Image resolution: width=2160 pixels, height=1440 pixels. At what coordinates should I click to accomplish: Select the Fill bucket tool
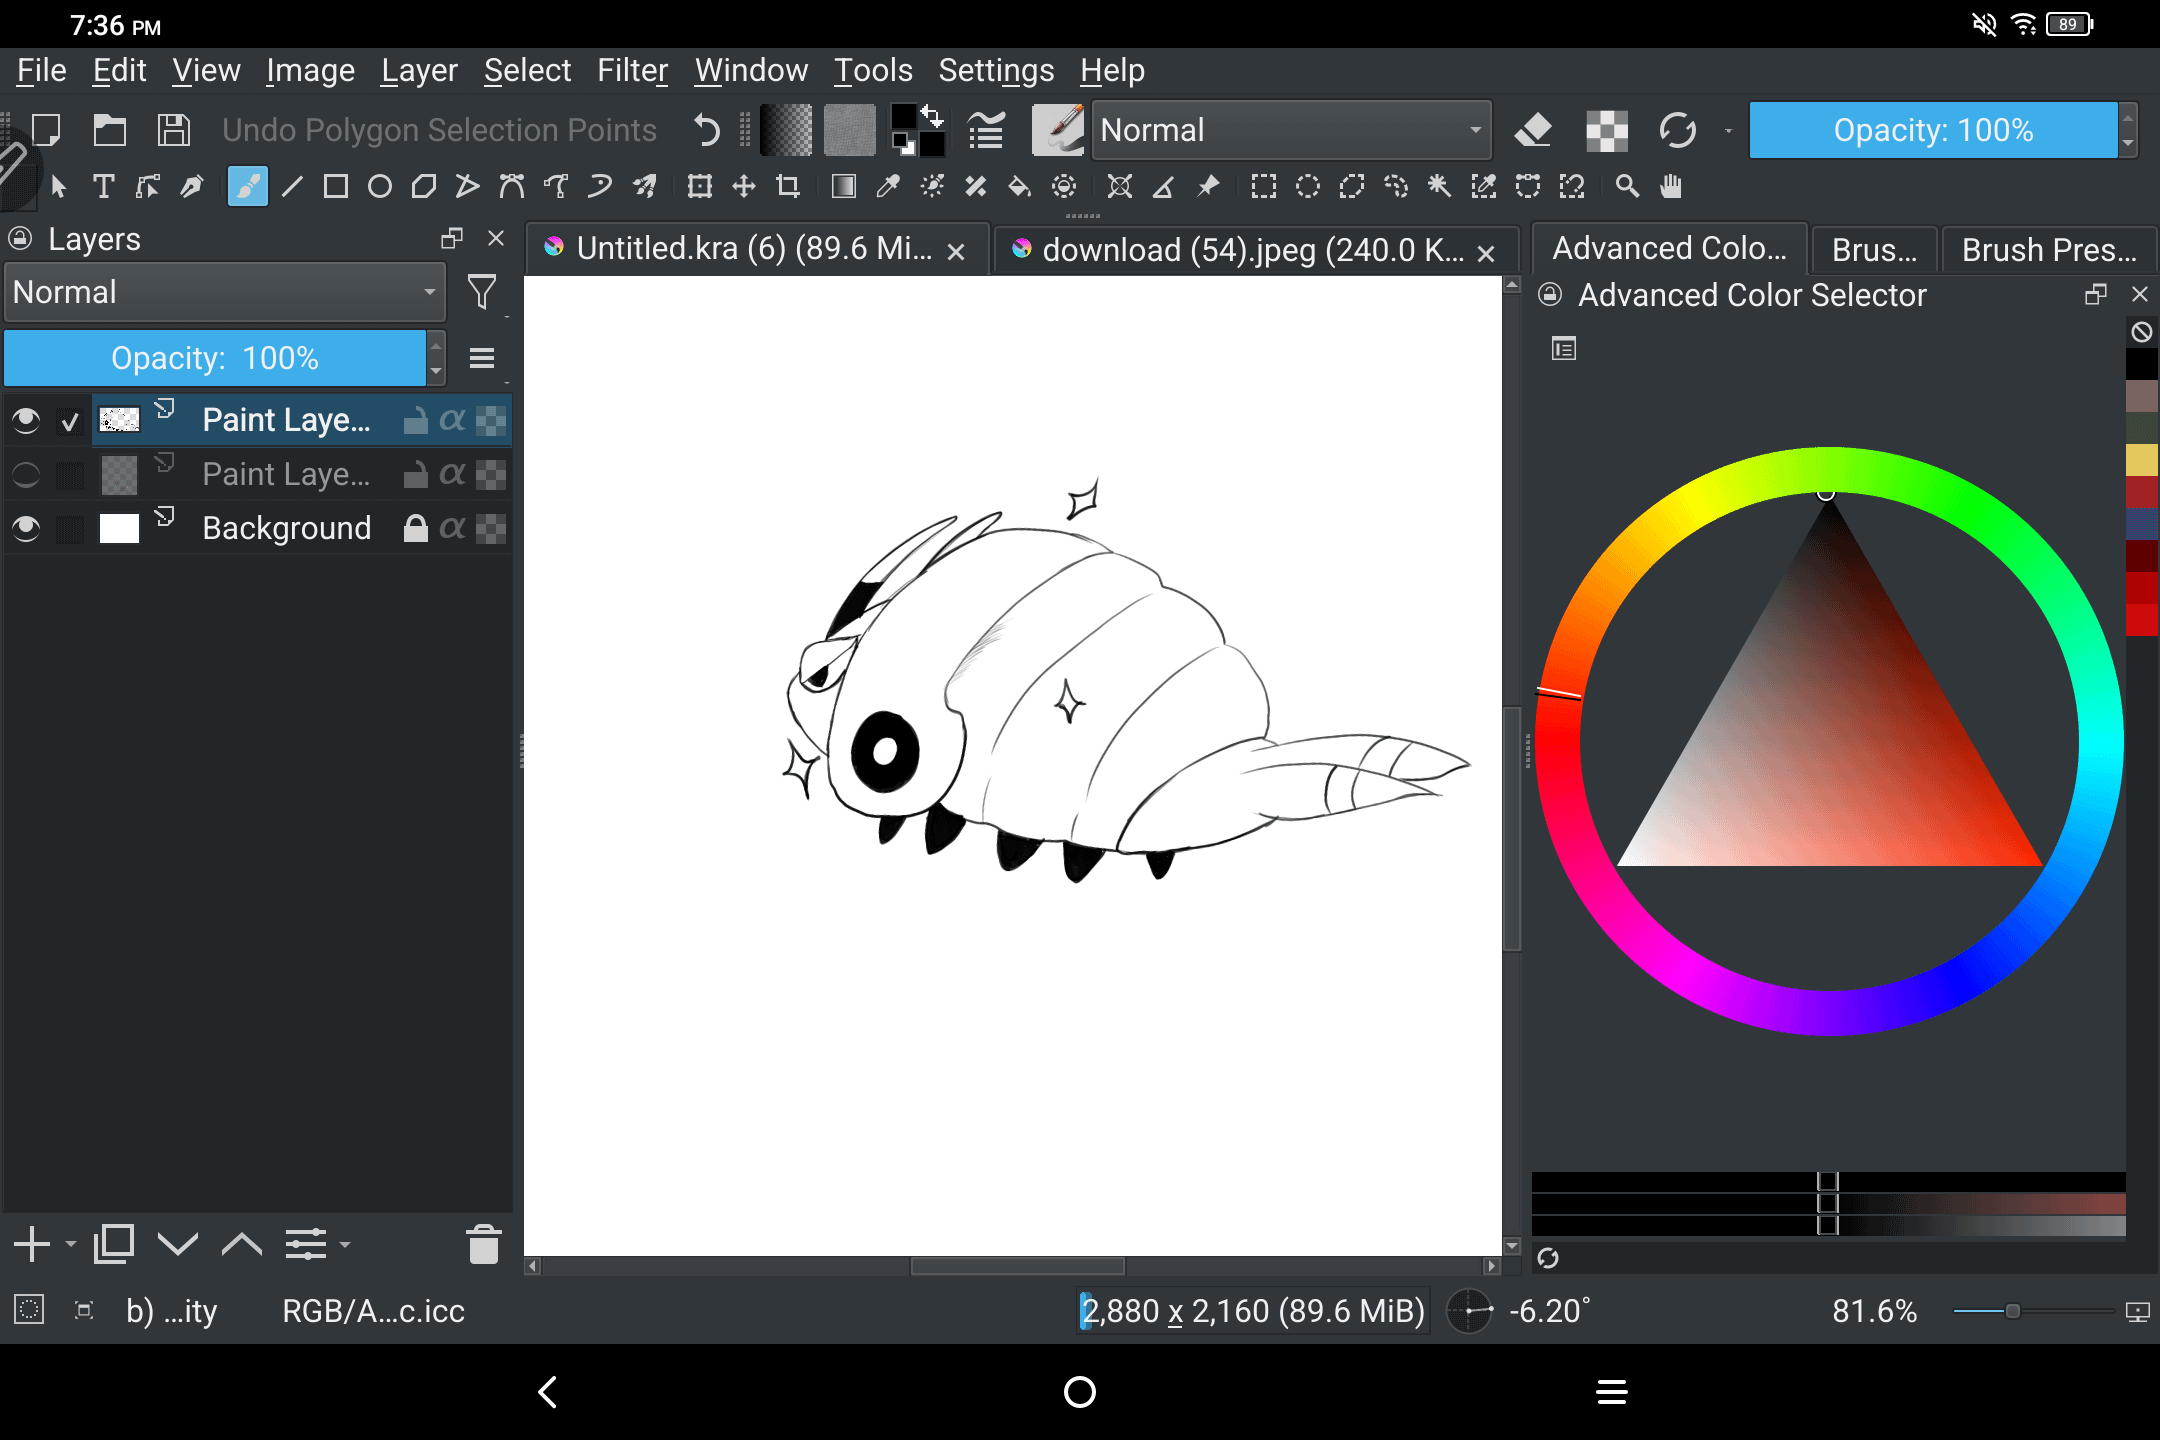tap(1019, 187)
